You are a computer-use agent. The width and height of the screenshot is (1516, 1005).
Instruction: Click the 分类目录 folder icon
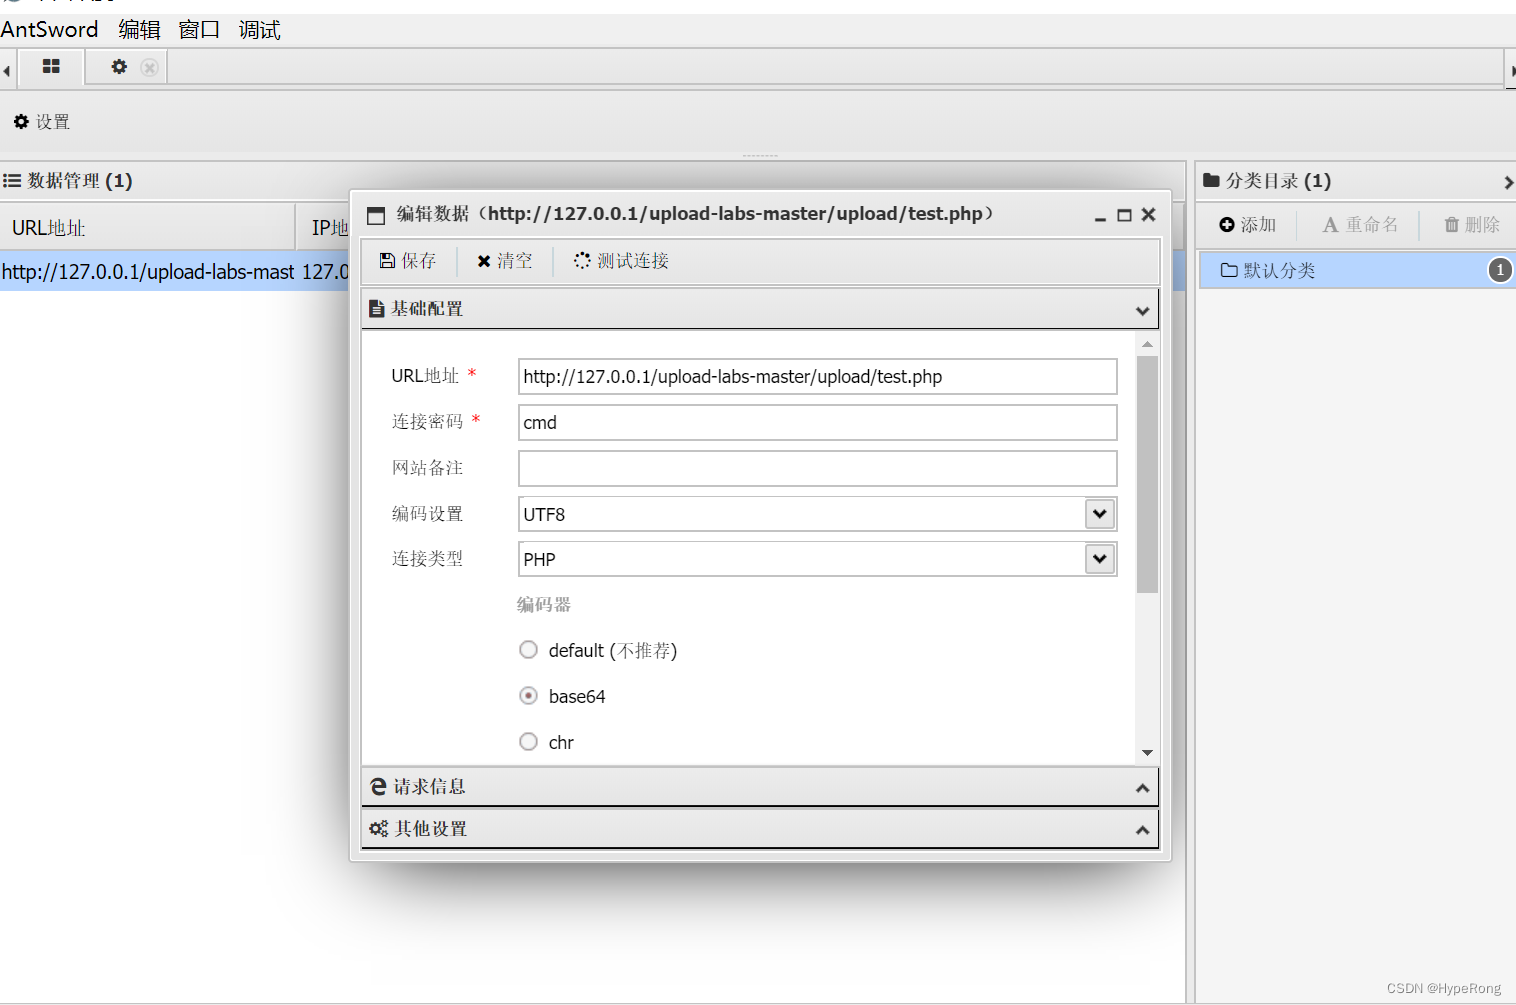(x=1211, y=180)
